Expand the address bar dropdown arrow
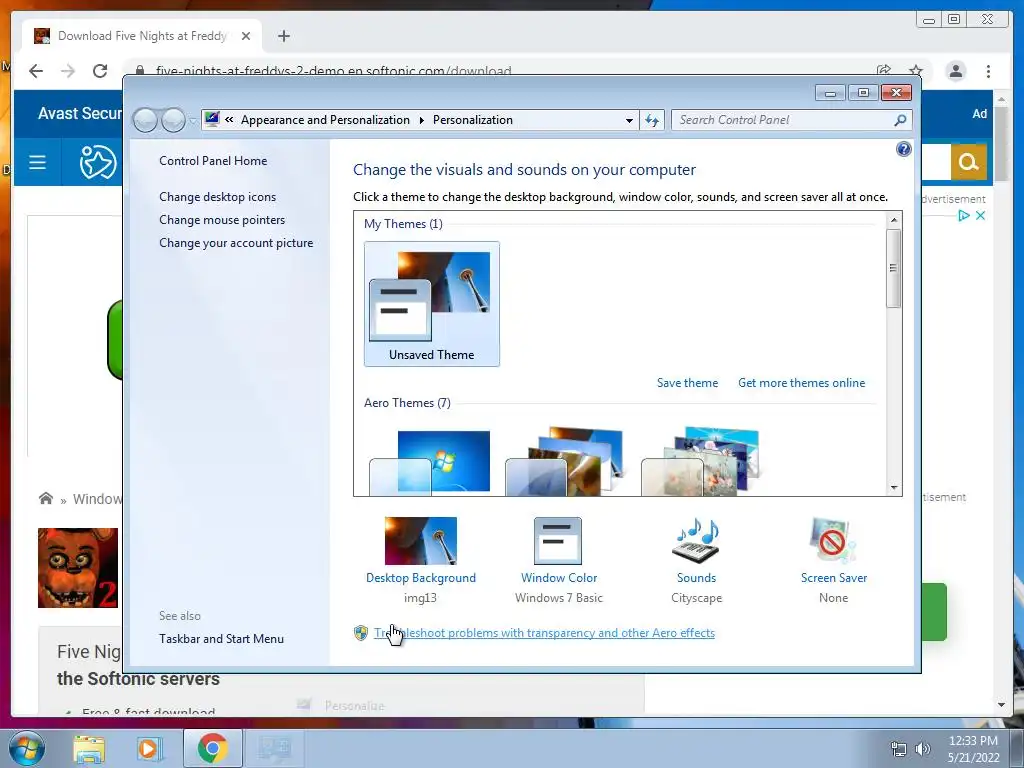This screenshot has height=768, width=1024. [x=629, y=120]
